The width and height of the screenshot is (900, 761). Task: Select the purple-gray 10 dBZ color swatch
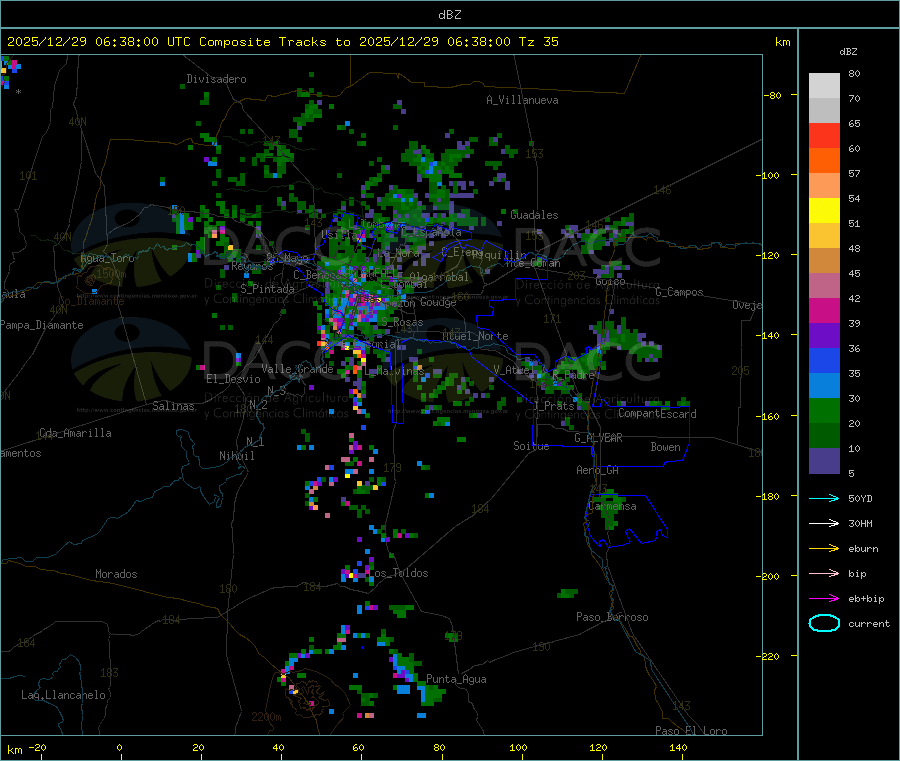[x=824, y=461]
